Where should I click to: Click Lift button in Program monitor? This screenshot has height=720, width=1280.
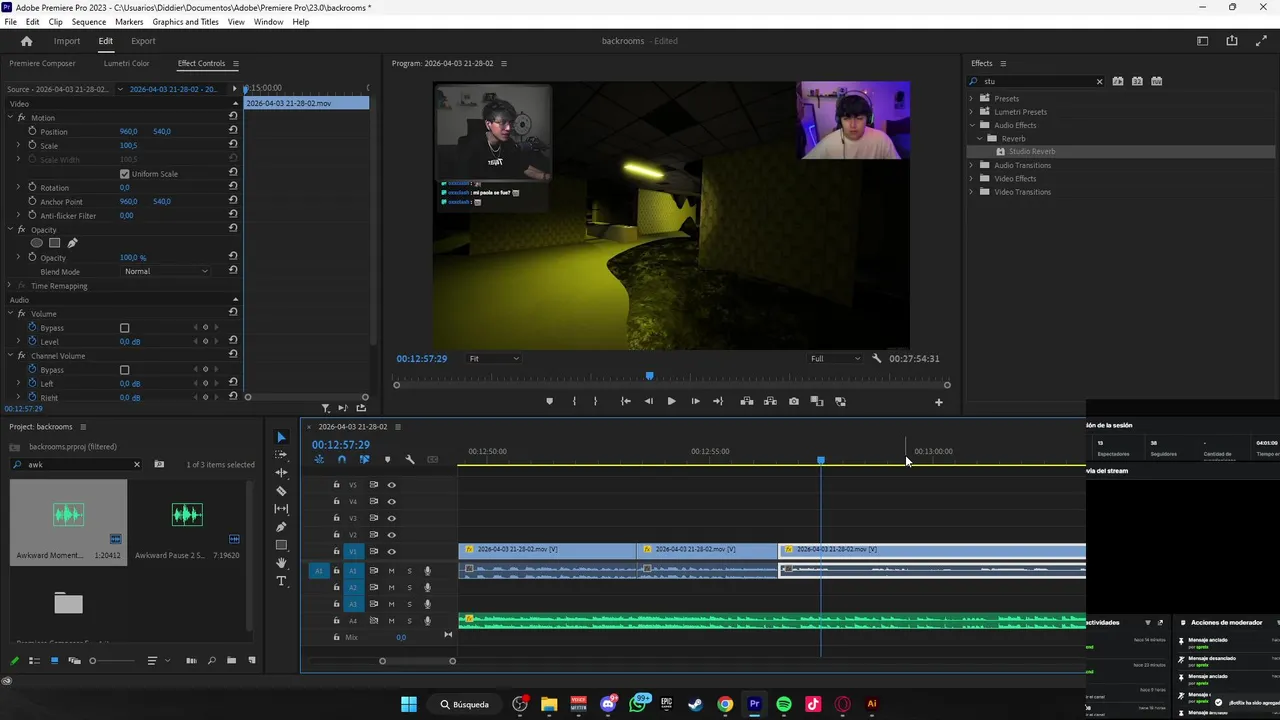click(747, 401)
